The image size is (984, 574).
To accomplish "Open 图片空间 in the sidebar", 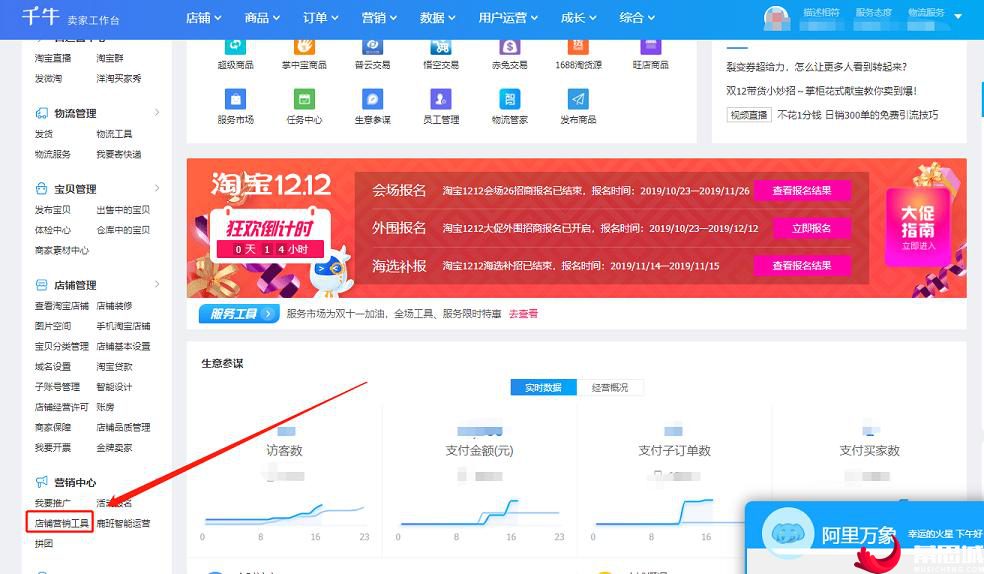I will 53,326.
